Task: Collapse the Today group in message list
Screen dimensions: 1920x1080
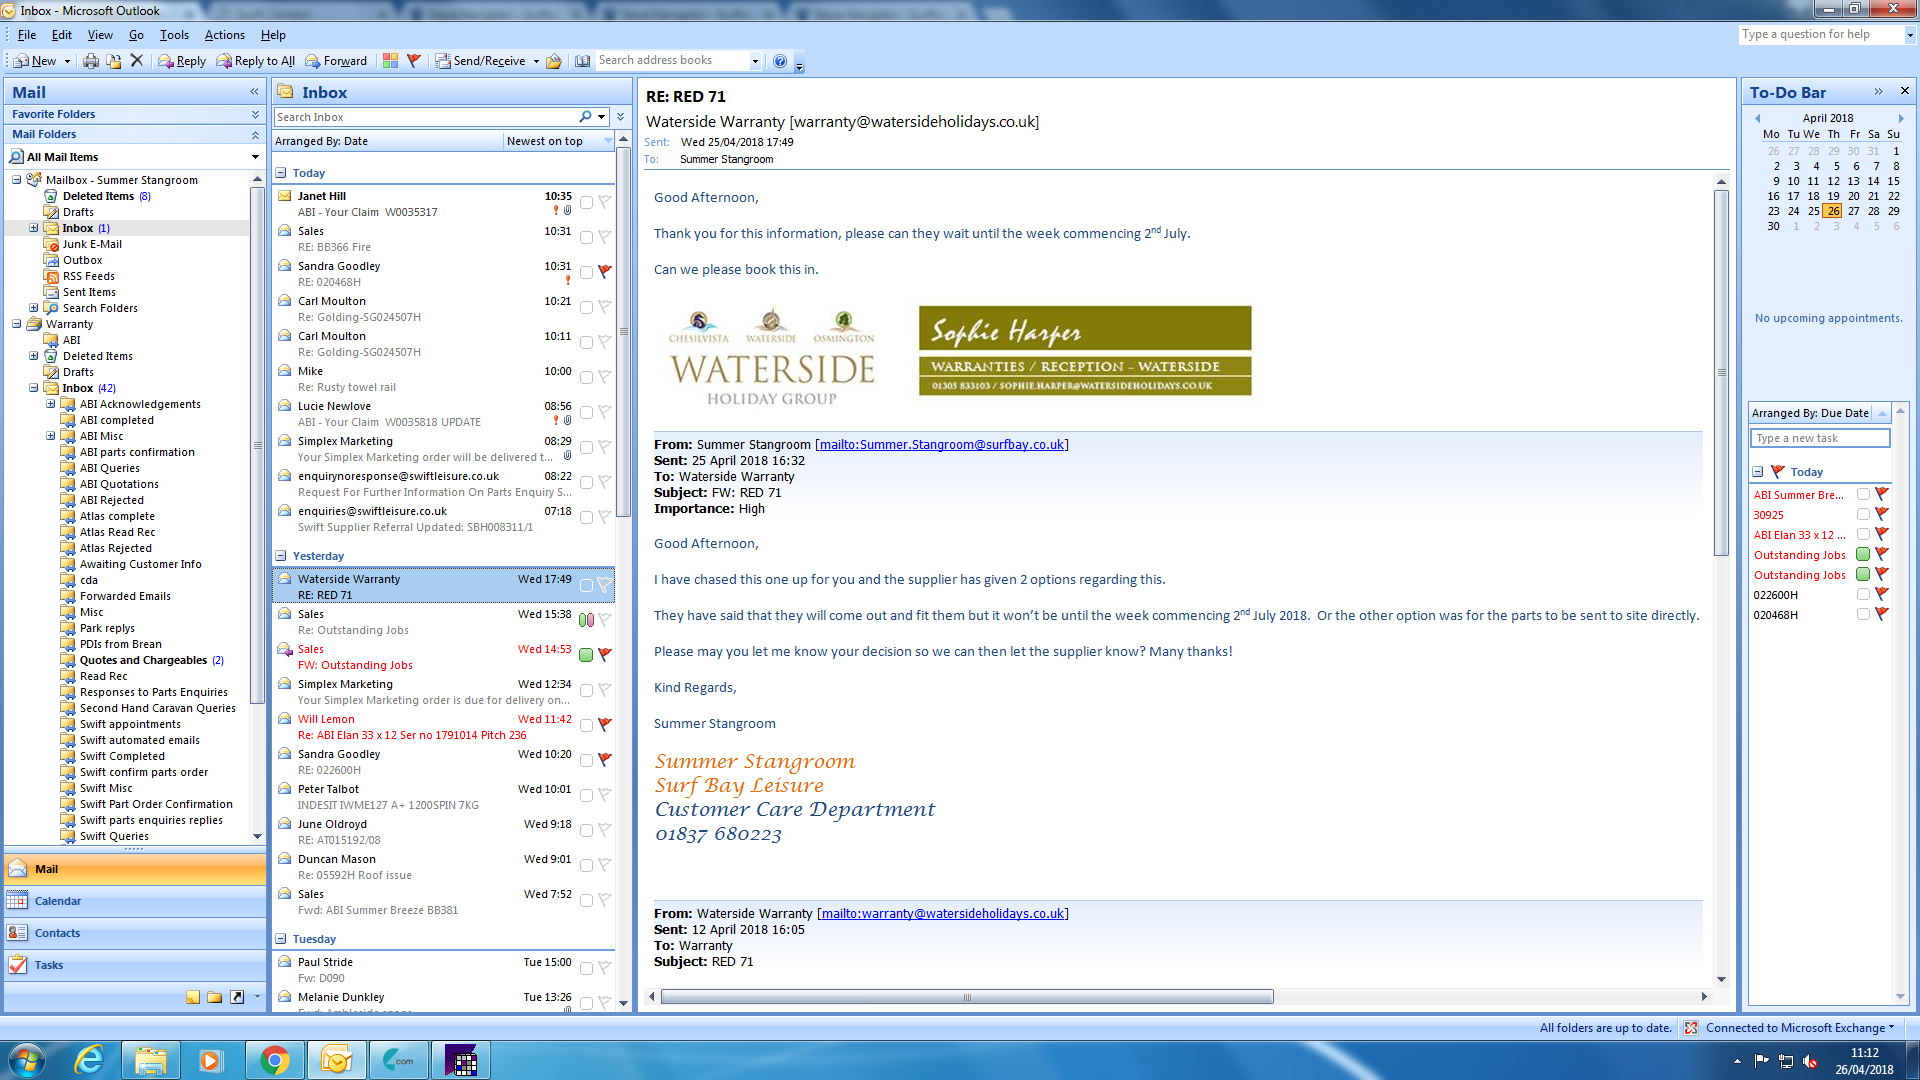Action: (281, 173)
